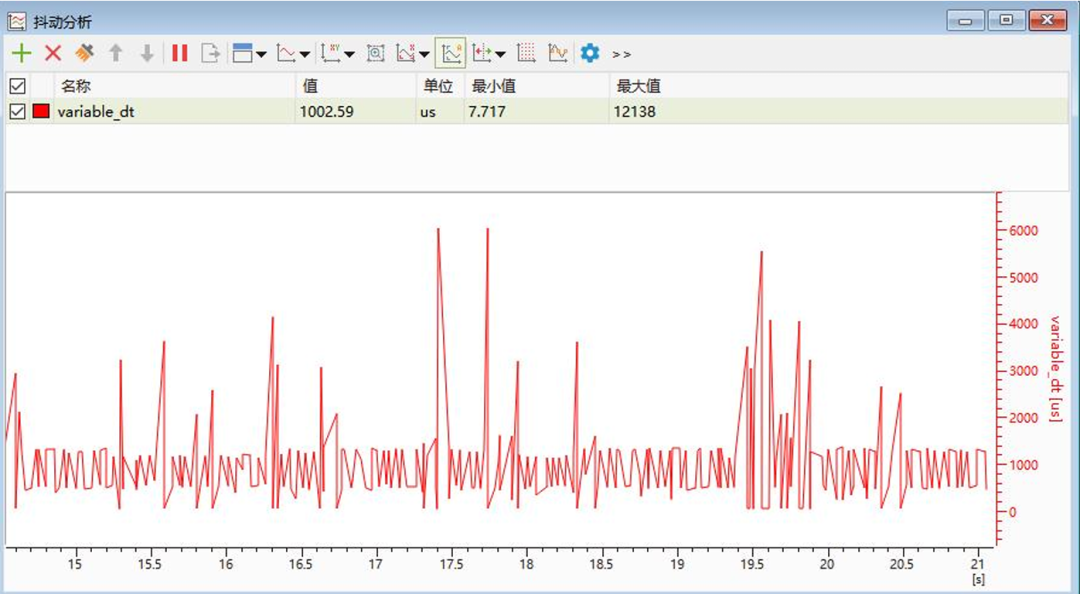Click the export document icon with arrow
This screenshot has width=1080, height=594.
pyautogui.click(x=211, y=53)
